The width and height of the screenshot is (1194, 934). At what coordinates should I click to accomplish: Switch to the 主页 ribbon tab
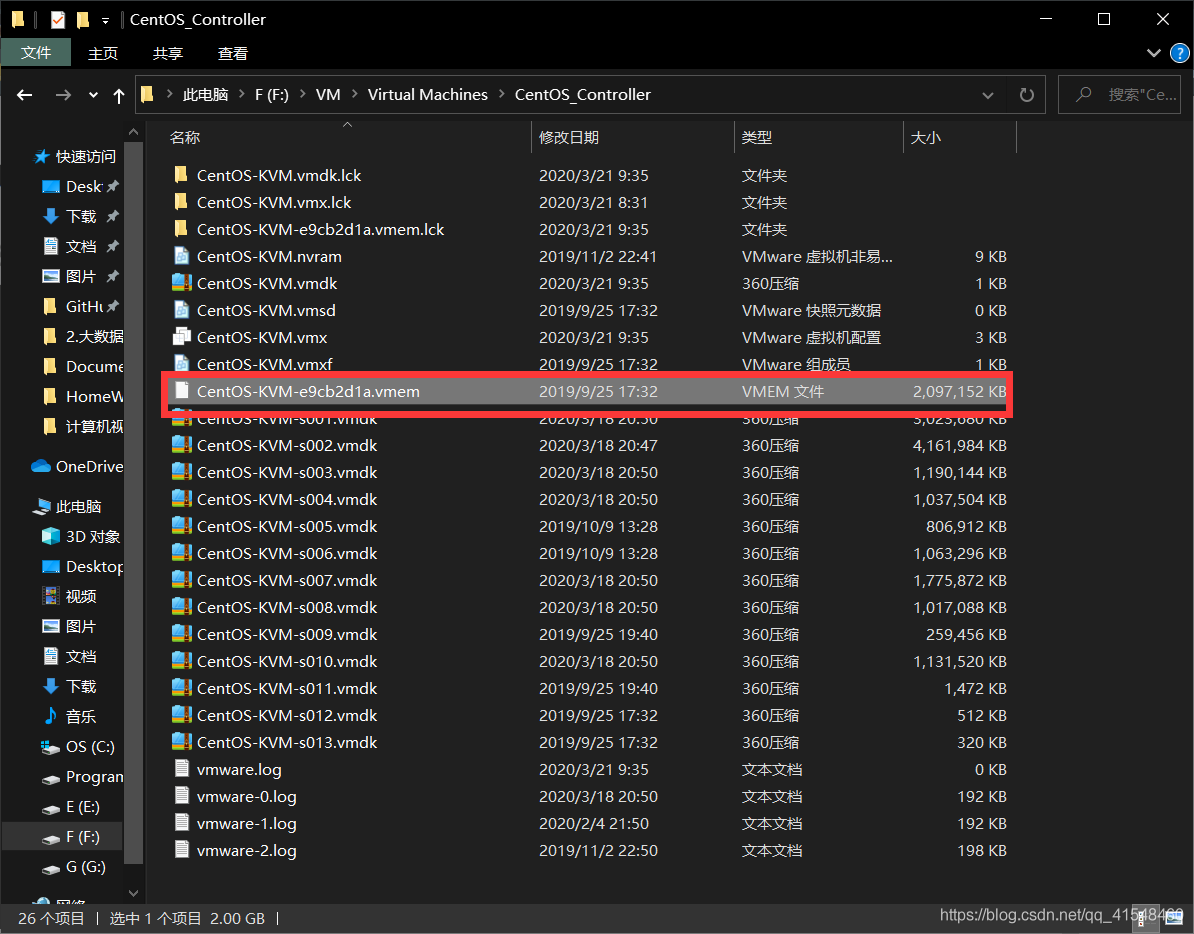(103, 53)
